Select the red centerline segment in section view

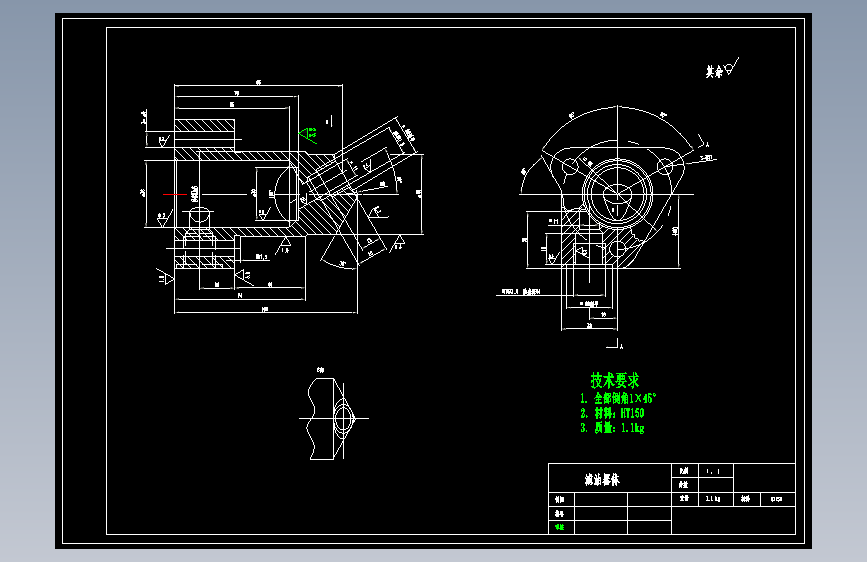175,194
